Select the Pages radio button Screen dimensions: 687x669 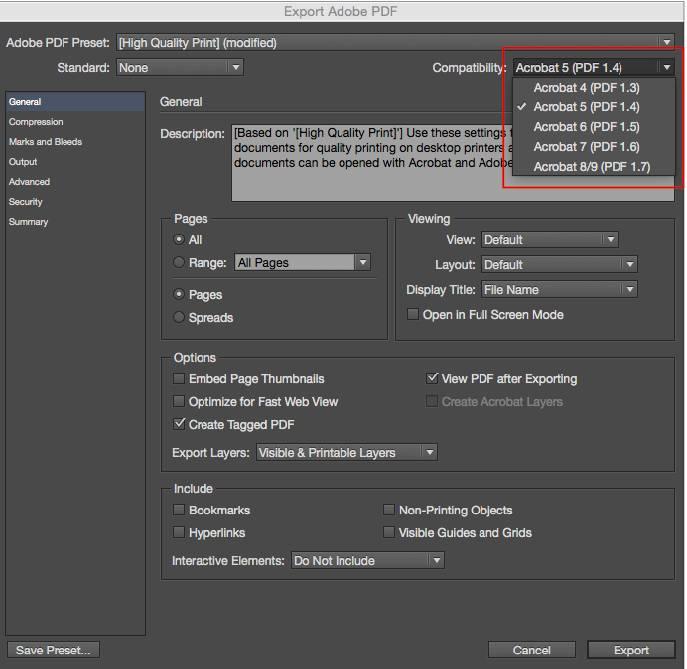click(x=179, y=294)
